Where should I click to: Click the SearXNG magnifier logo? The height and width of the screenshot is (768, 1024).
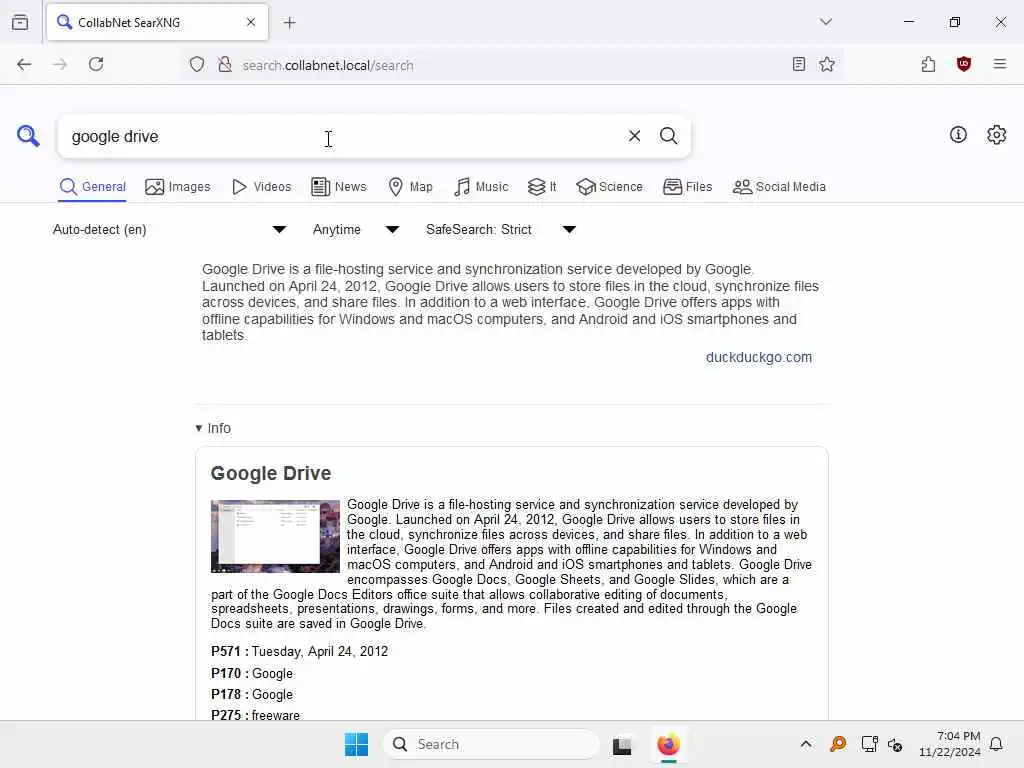coord(28,136)
